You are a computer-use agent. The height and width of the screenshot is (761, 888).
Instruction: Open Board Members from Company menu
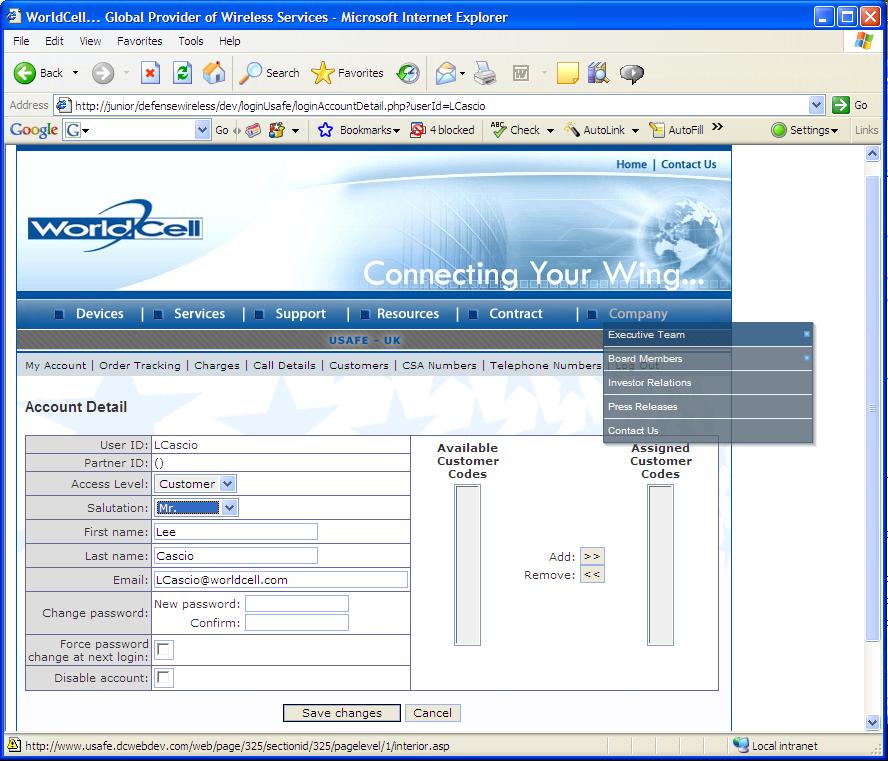[708, 358]
